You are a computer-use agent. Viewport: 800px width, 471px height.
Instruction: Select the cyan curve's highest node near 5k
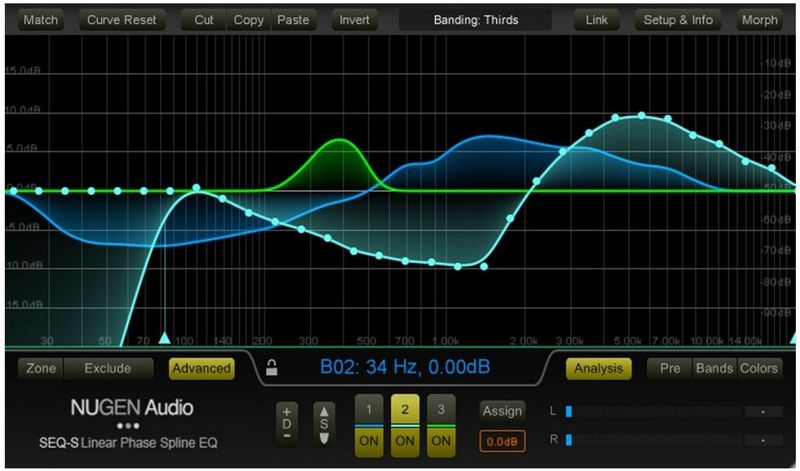pos(642,115)
